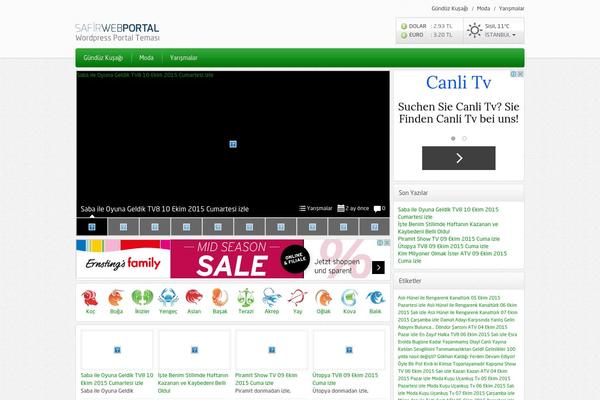The width and height of the screenshot is (600, 400).
Task: Open the Boğa zodiac sign icon
Action: [x=116, y=298]
